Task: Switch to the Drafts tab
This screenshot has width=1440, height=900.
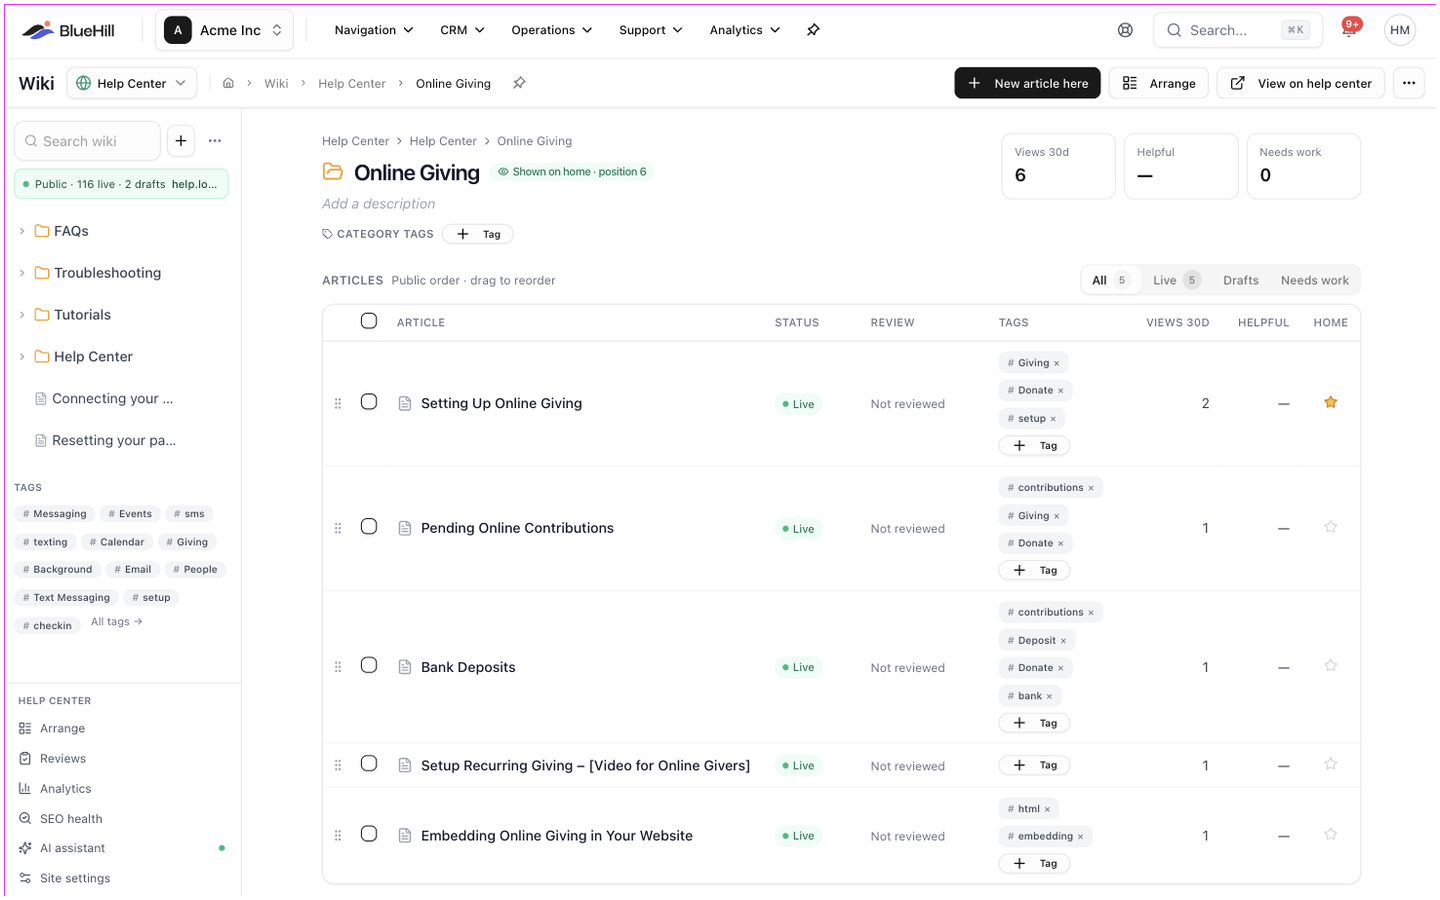Action: click(1241, 280)
